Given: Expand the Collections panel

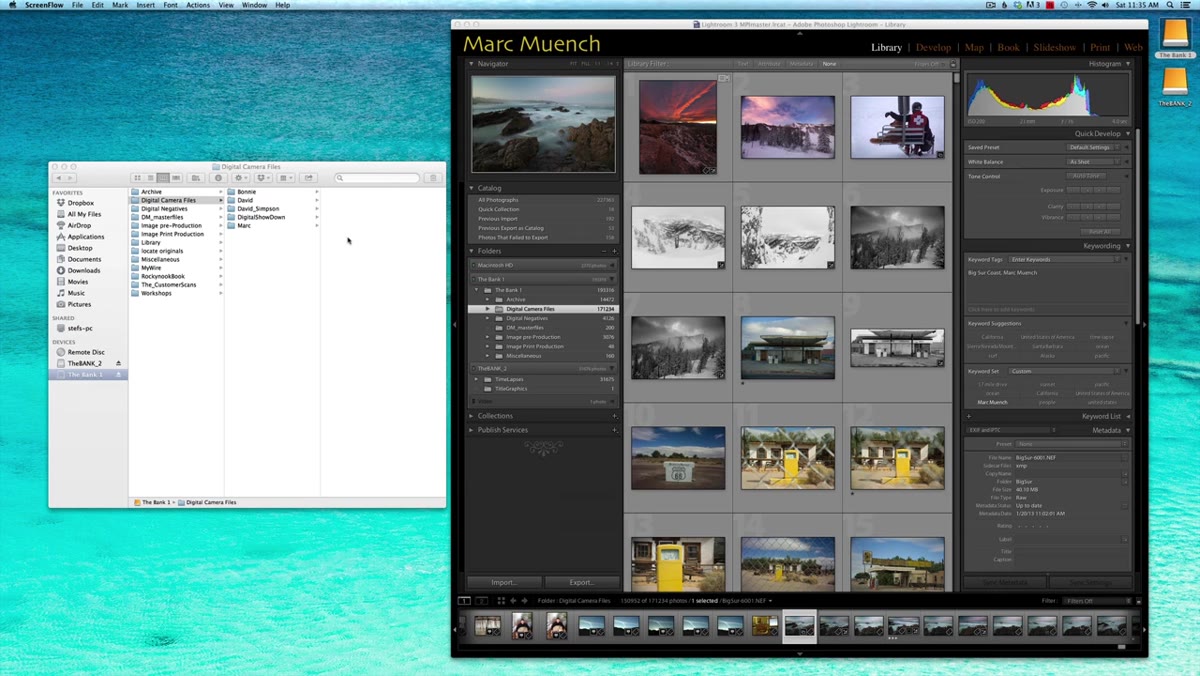Looking at the screenshot, I should (472, 416).
